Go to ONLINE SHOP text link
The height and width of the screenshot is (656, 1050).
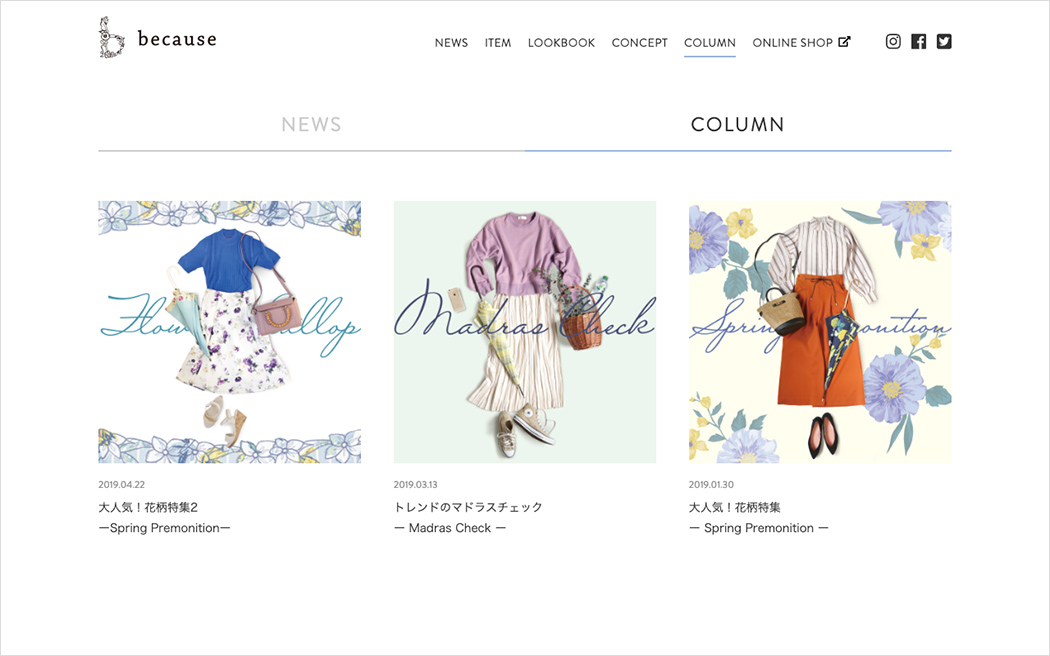pos(792,43)
